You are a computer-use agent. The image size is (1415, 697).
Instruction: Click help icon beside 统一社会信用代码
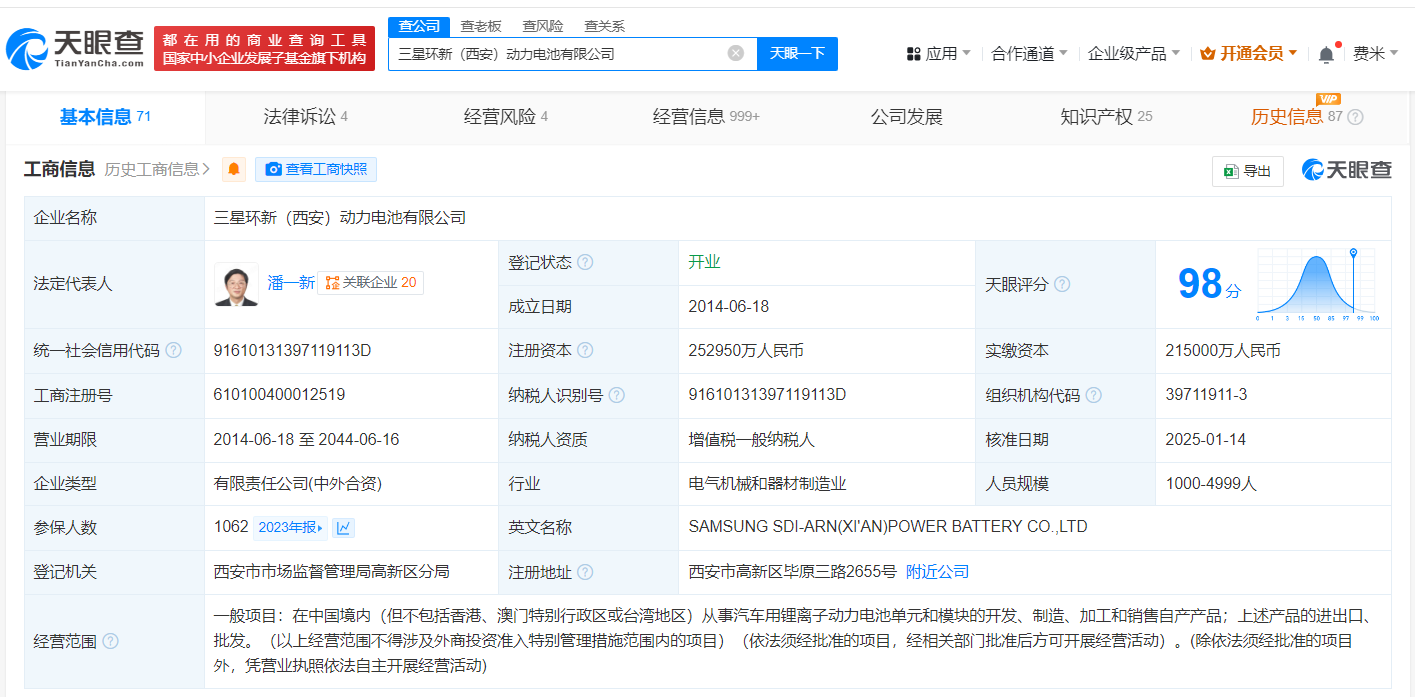(x=173, y=351)
